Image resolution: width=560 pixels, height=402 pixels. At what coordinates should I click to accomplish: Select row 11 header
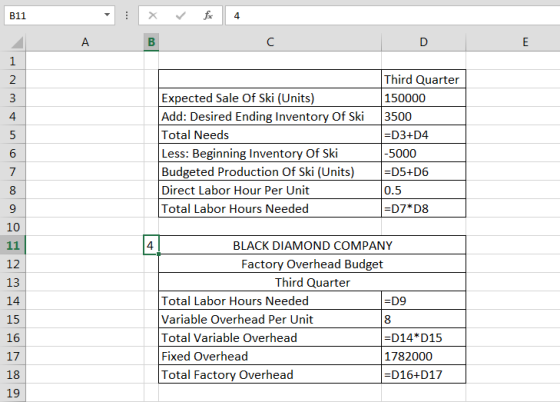pyautogui.click(x=13, y=245)
